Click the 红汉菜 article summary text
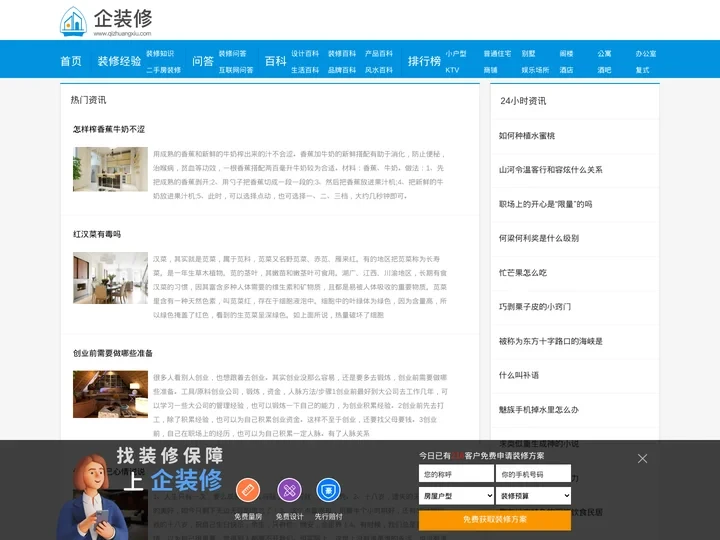 299,287
